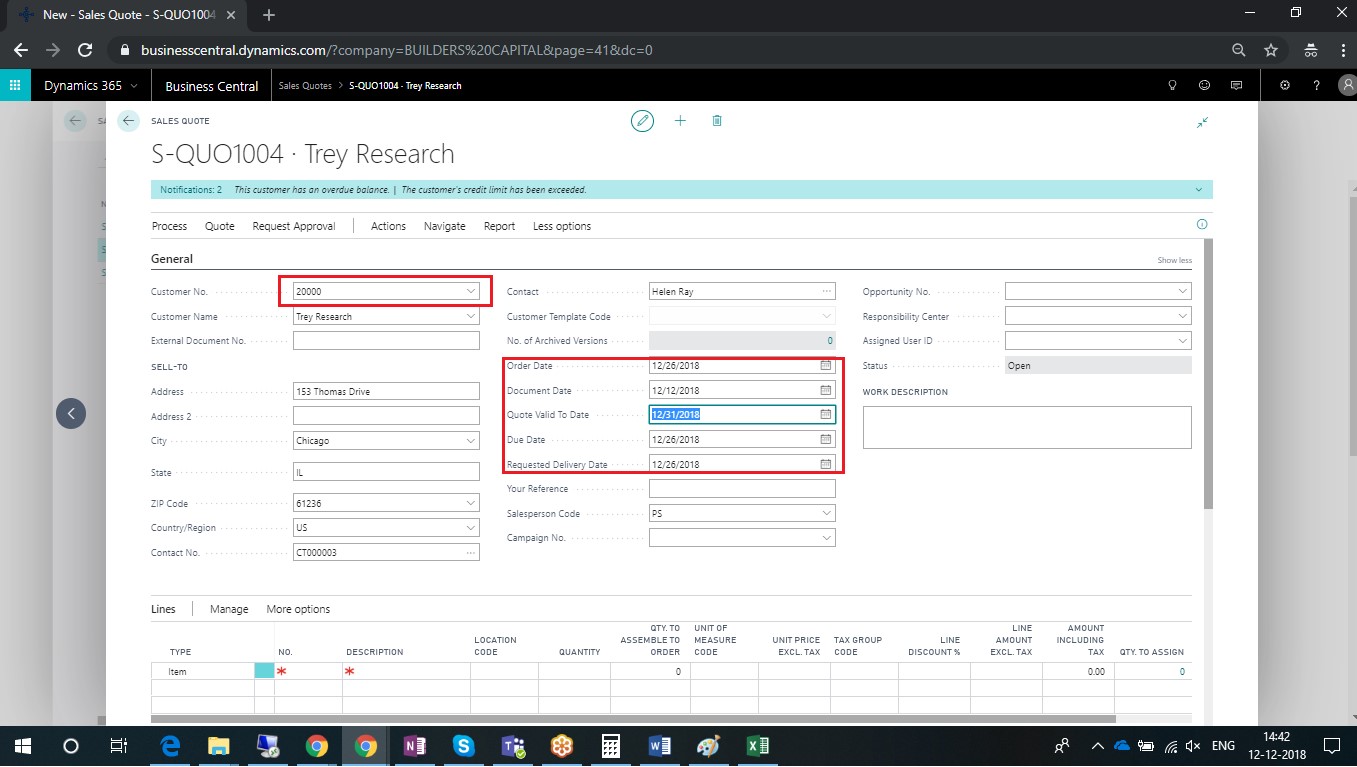Click the Contact field ellipsis lookup

pyautogui.click(x=826, y=291)
